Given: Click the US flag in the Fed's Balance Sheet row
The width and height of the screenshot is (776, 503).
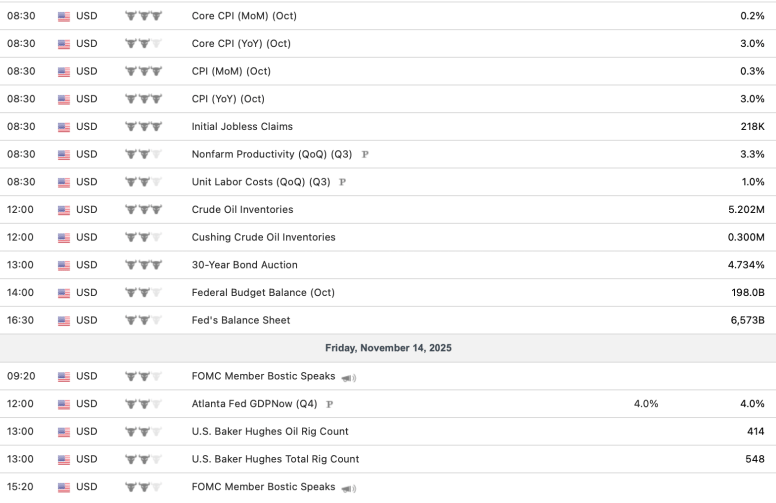Looking at the screenshot, I should (x=64, y=321).
